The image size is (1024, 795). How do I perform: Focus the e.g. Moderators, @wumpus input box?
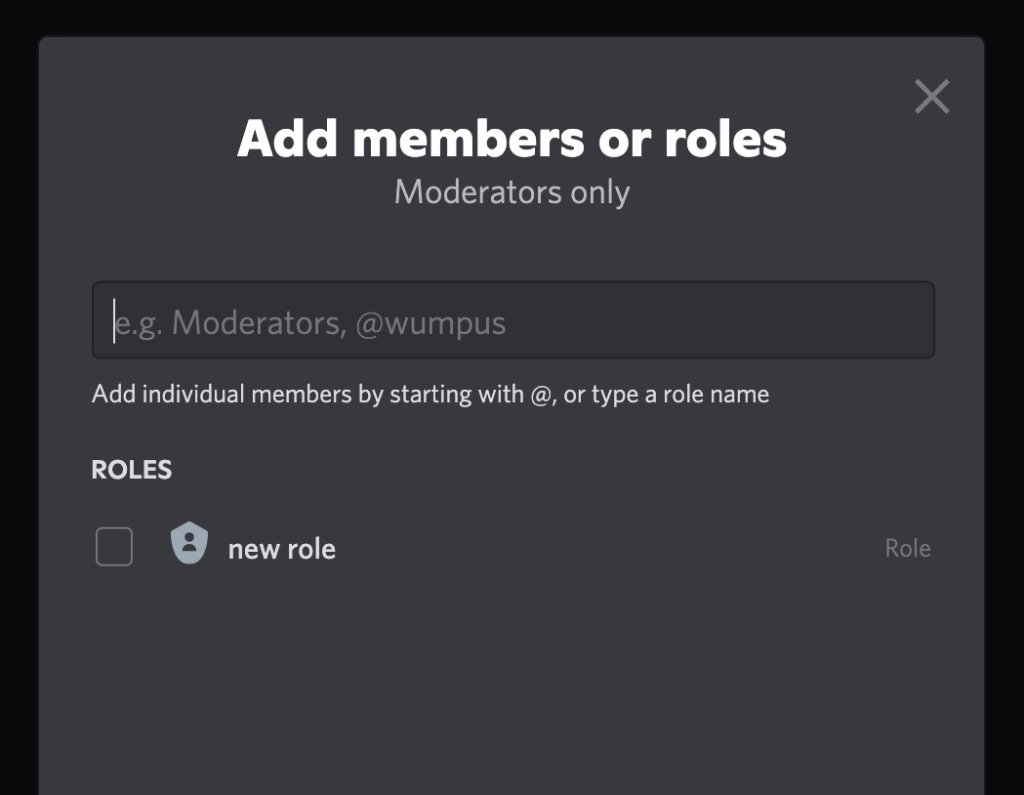[512, 320]
